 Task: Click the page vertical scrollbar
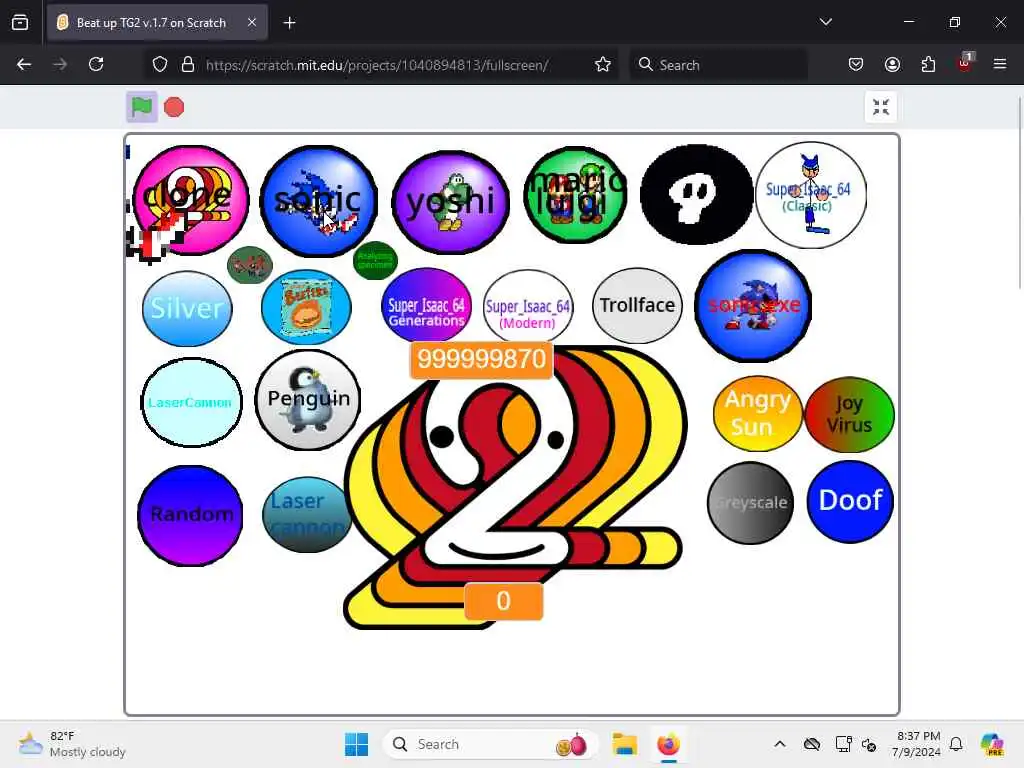point(1020,193)
